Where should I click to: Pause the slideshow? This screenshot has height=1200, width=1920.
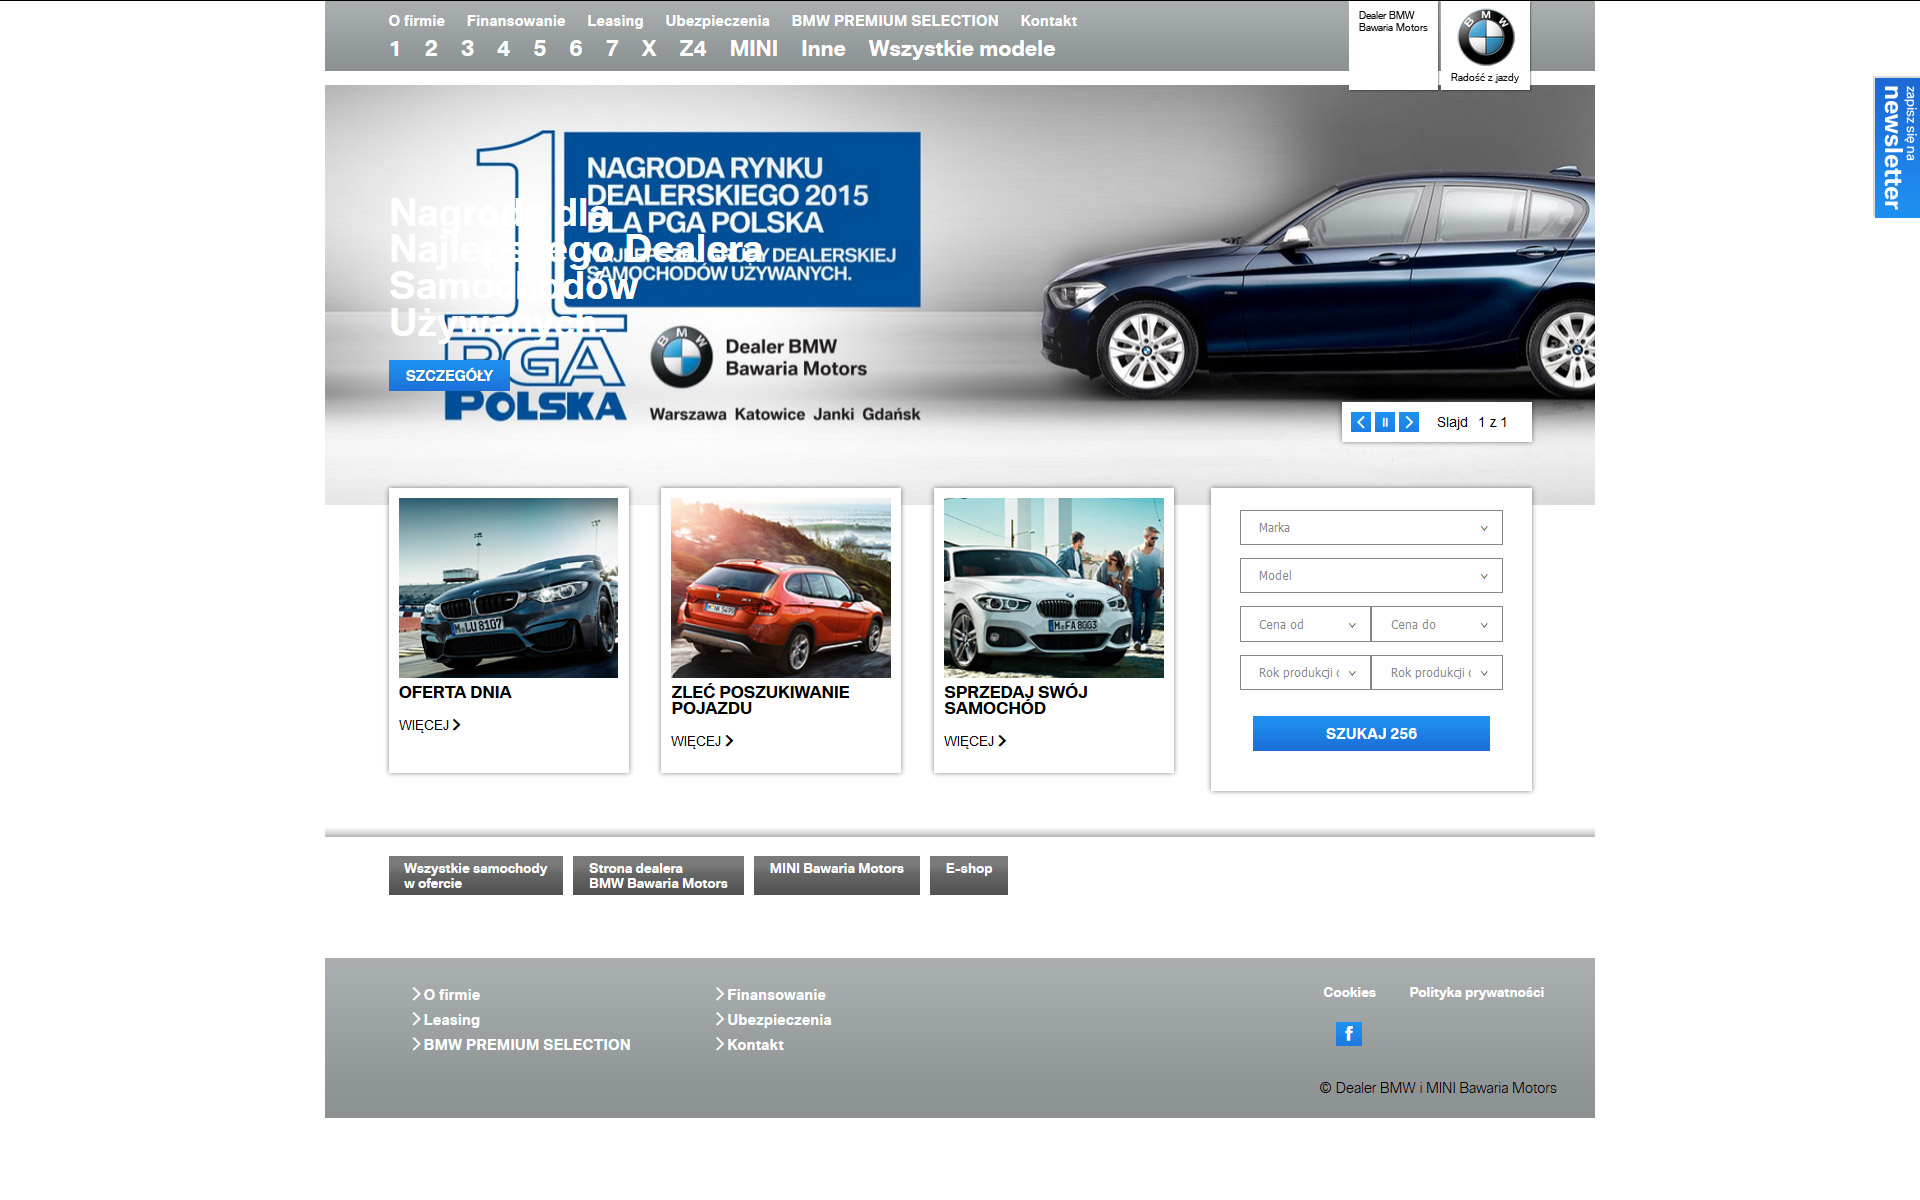(1385, 422)
